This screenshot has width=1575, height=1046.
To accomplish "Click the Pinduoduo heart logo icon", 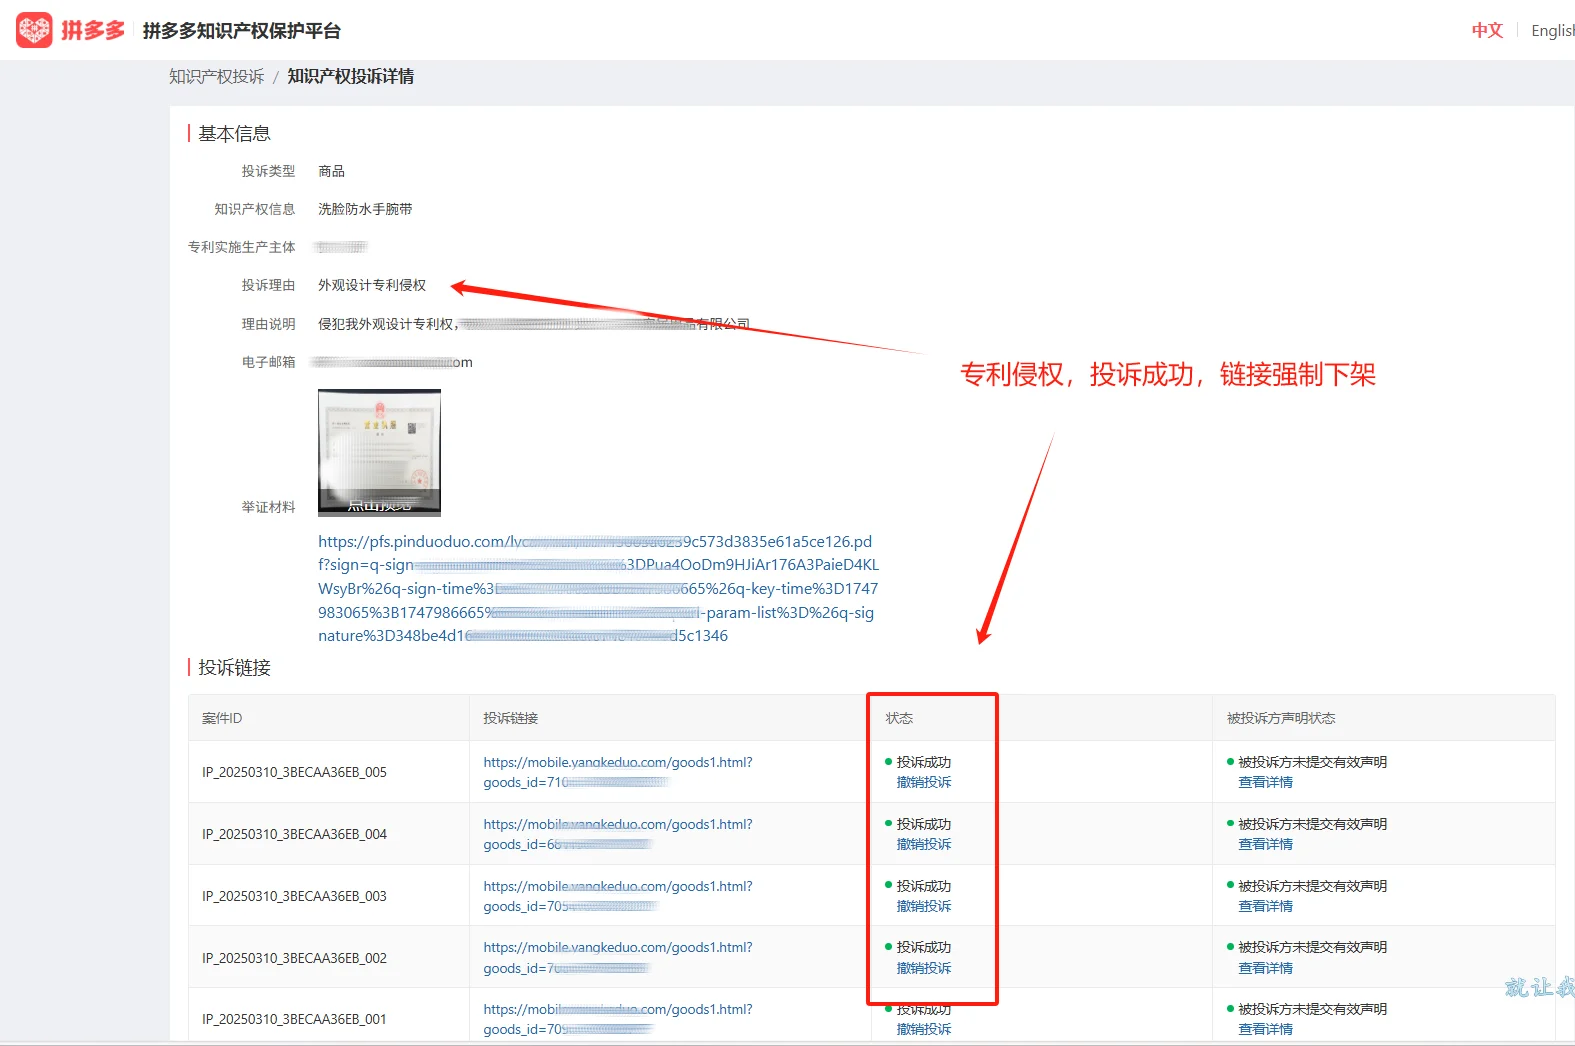I will [34, 30].
